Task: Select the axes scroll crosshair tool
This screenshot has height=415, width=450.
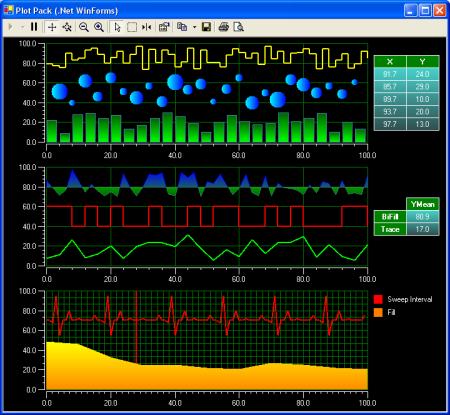Action: (52, 27)
